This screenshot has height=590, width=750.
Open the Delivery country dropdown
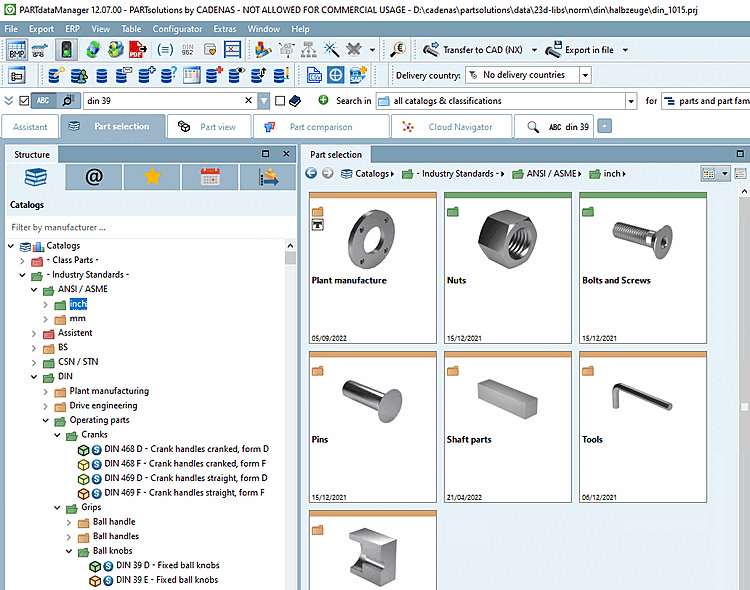(585, 75)
